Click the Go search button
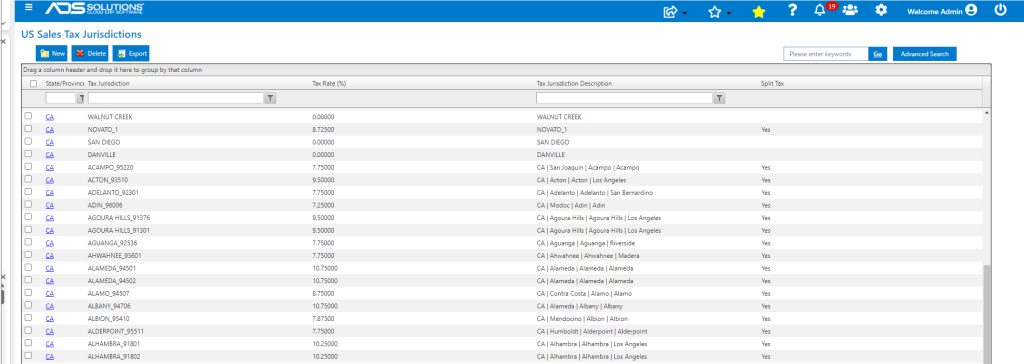 [878, 54]
